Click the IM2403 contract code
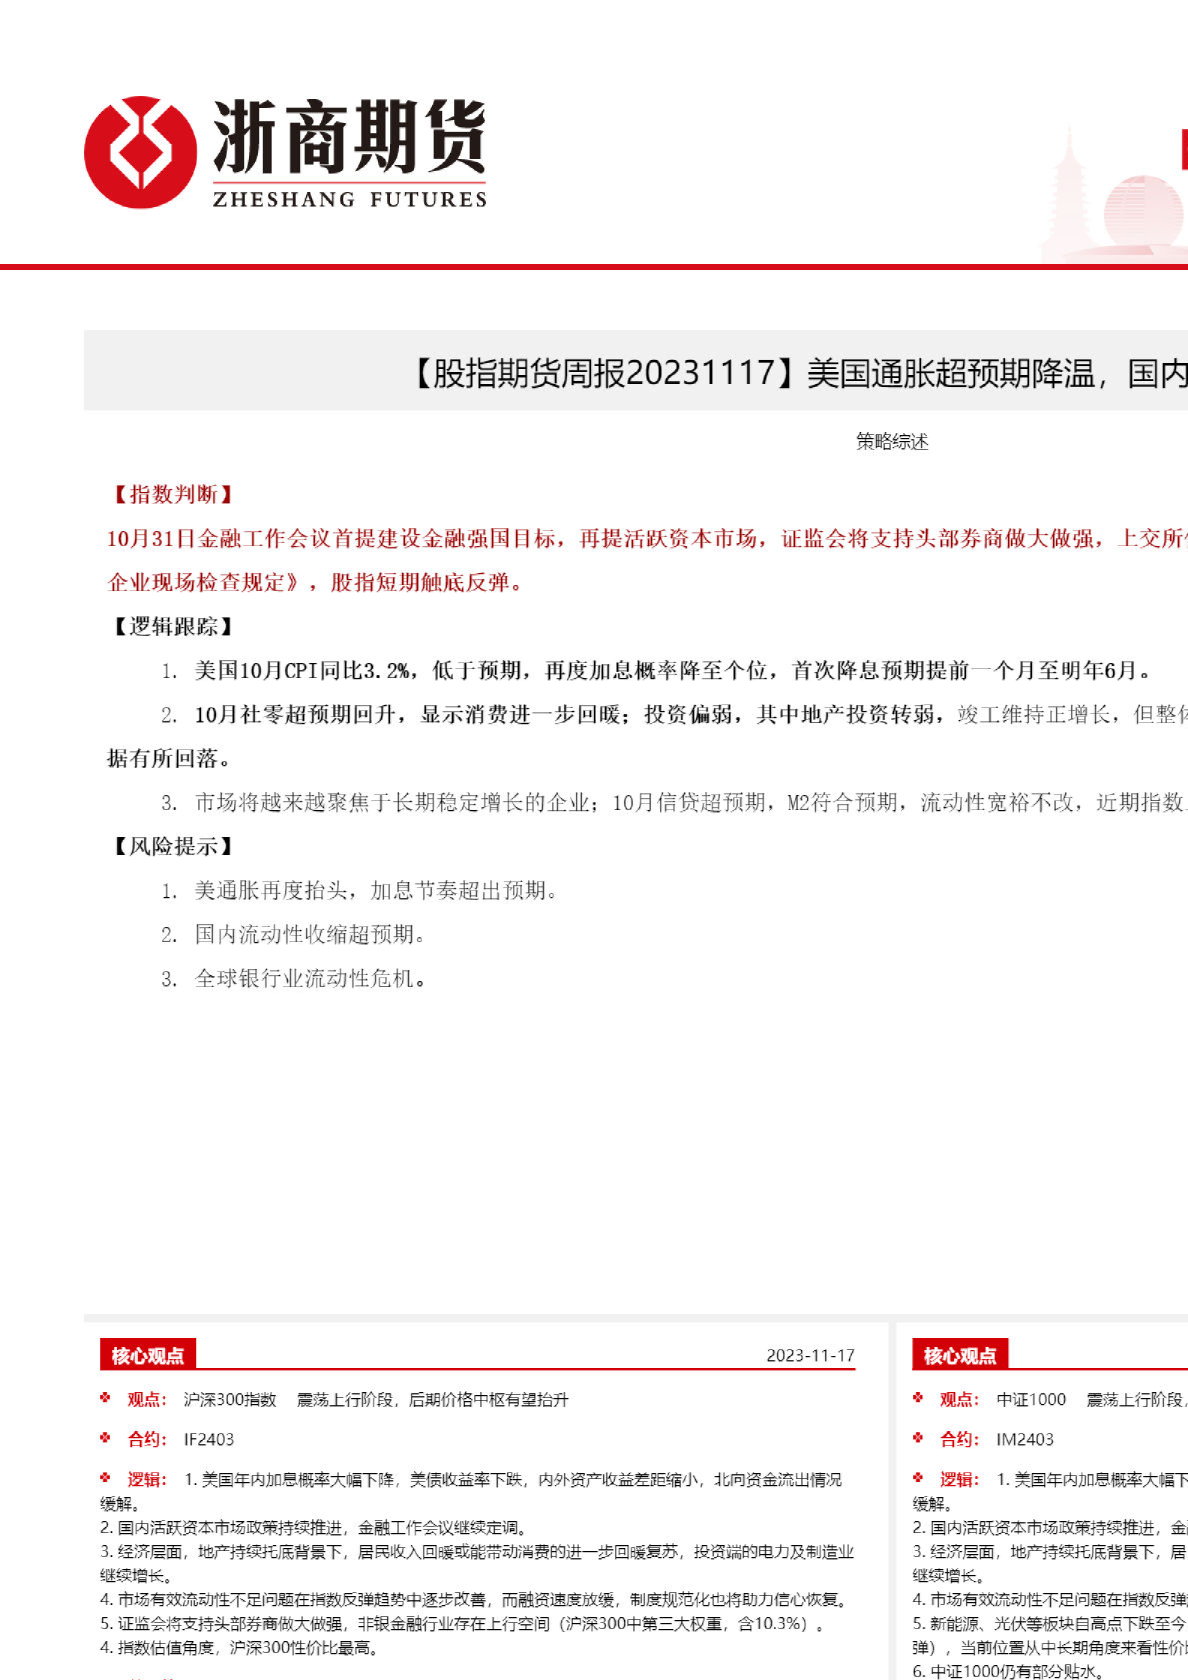 pos(1025,1439)
